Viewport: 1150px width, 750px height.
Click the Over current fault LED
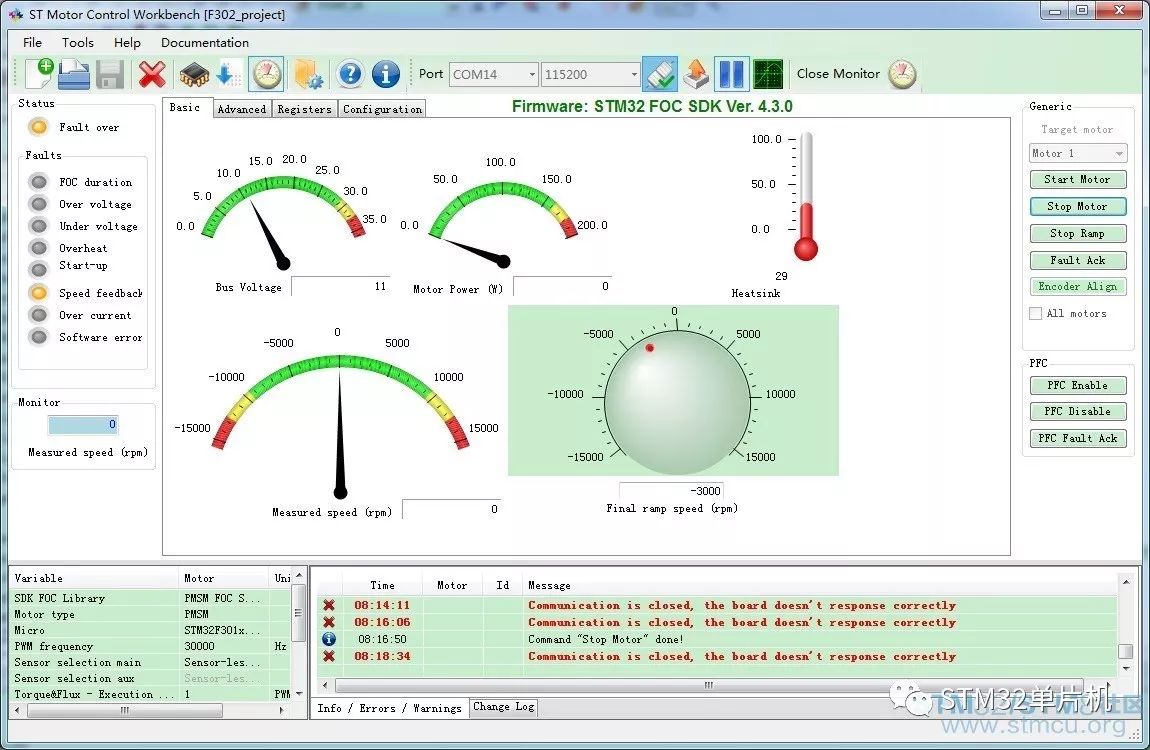click(x=38, y=315)
